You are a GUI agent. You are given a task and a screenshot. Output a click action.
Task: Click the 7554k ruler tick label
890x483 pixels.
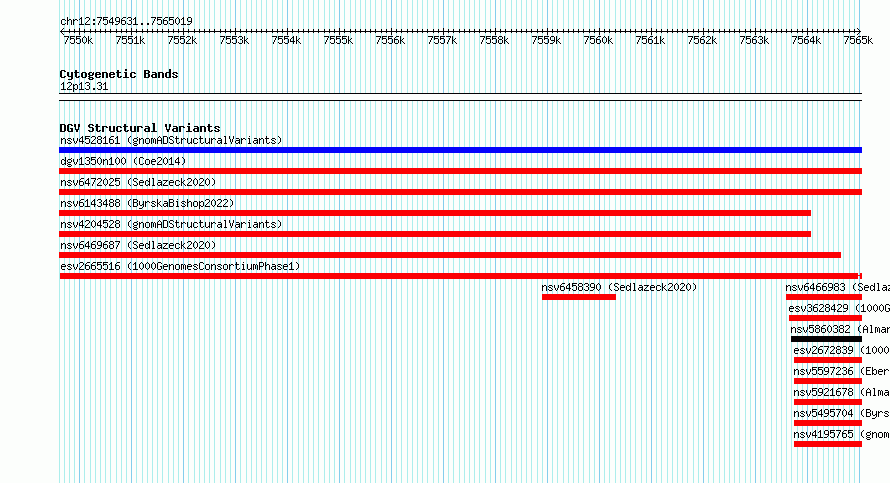(286, 40)
